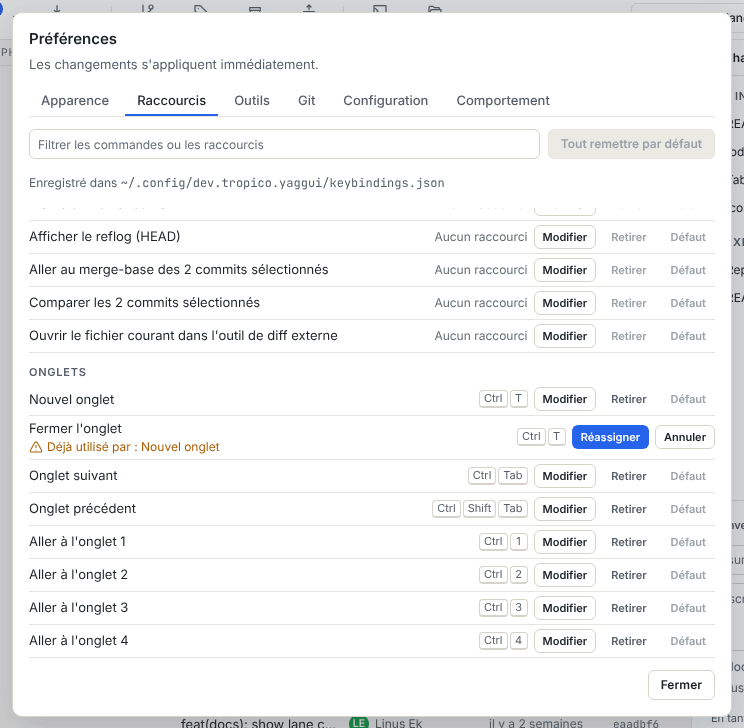The image size is (744, 728).
Task: Click the keybindings.json path text
Action: pyautogui.click(x=283, y=183)
